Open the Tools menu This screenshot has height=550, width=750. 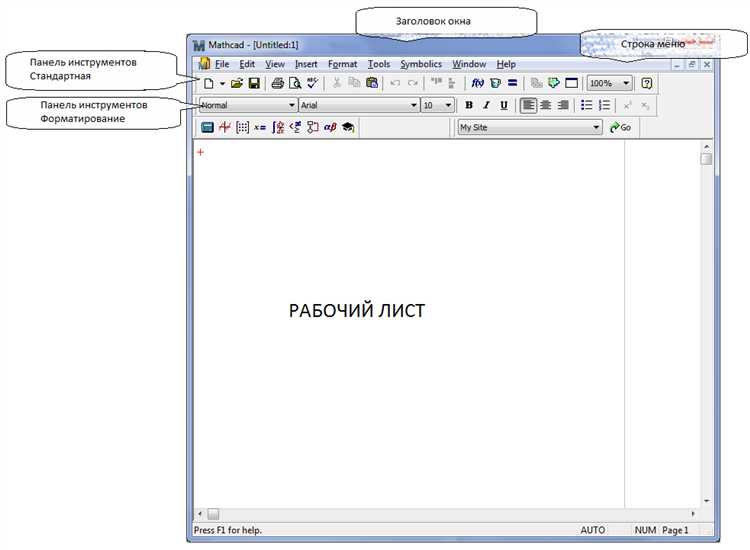click(x=379, y=64)
